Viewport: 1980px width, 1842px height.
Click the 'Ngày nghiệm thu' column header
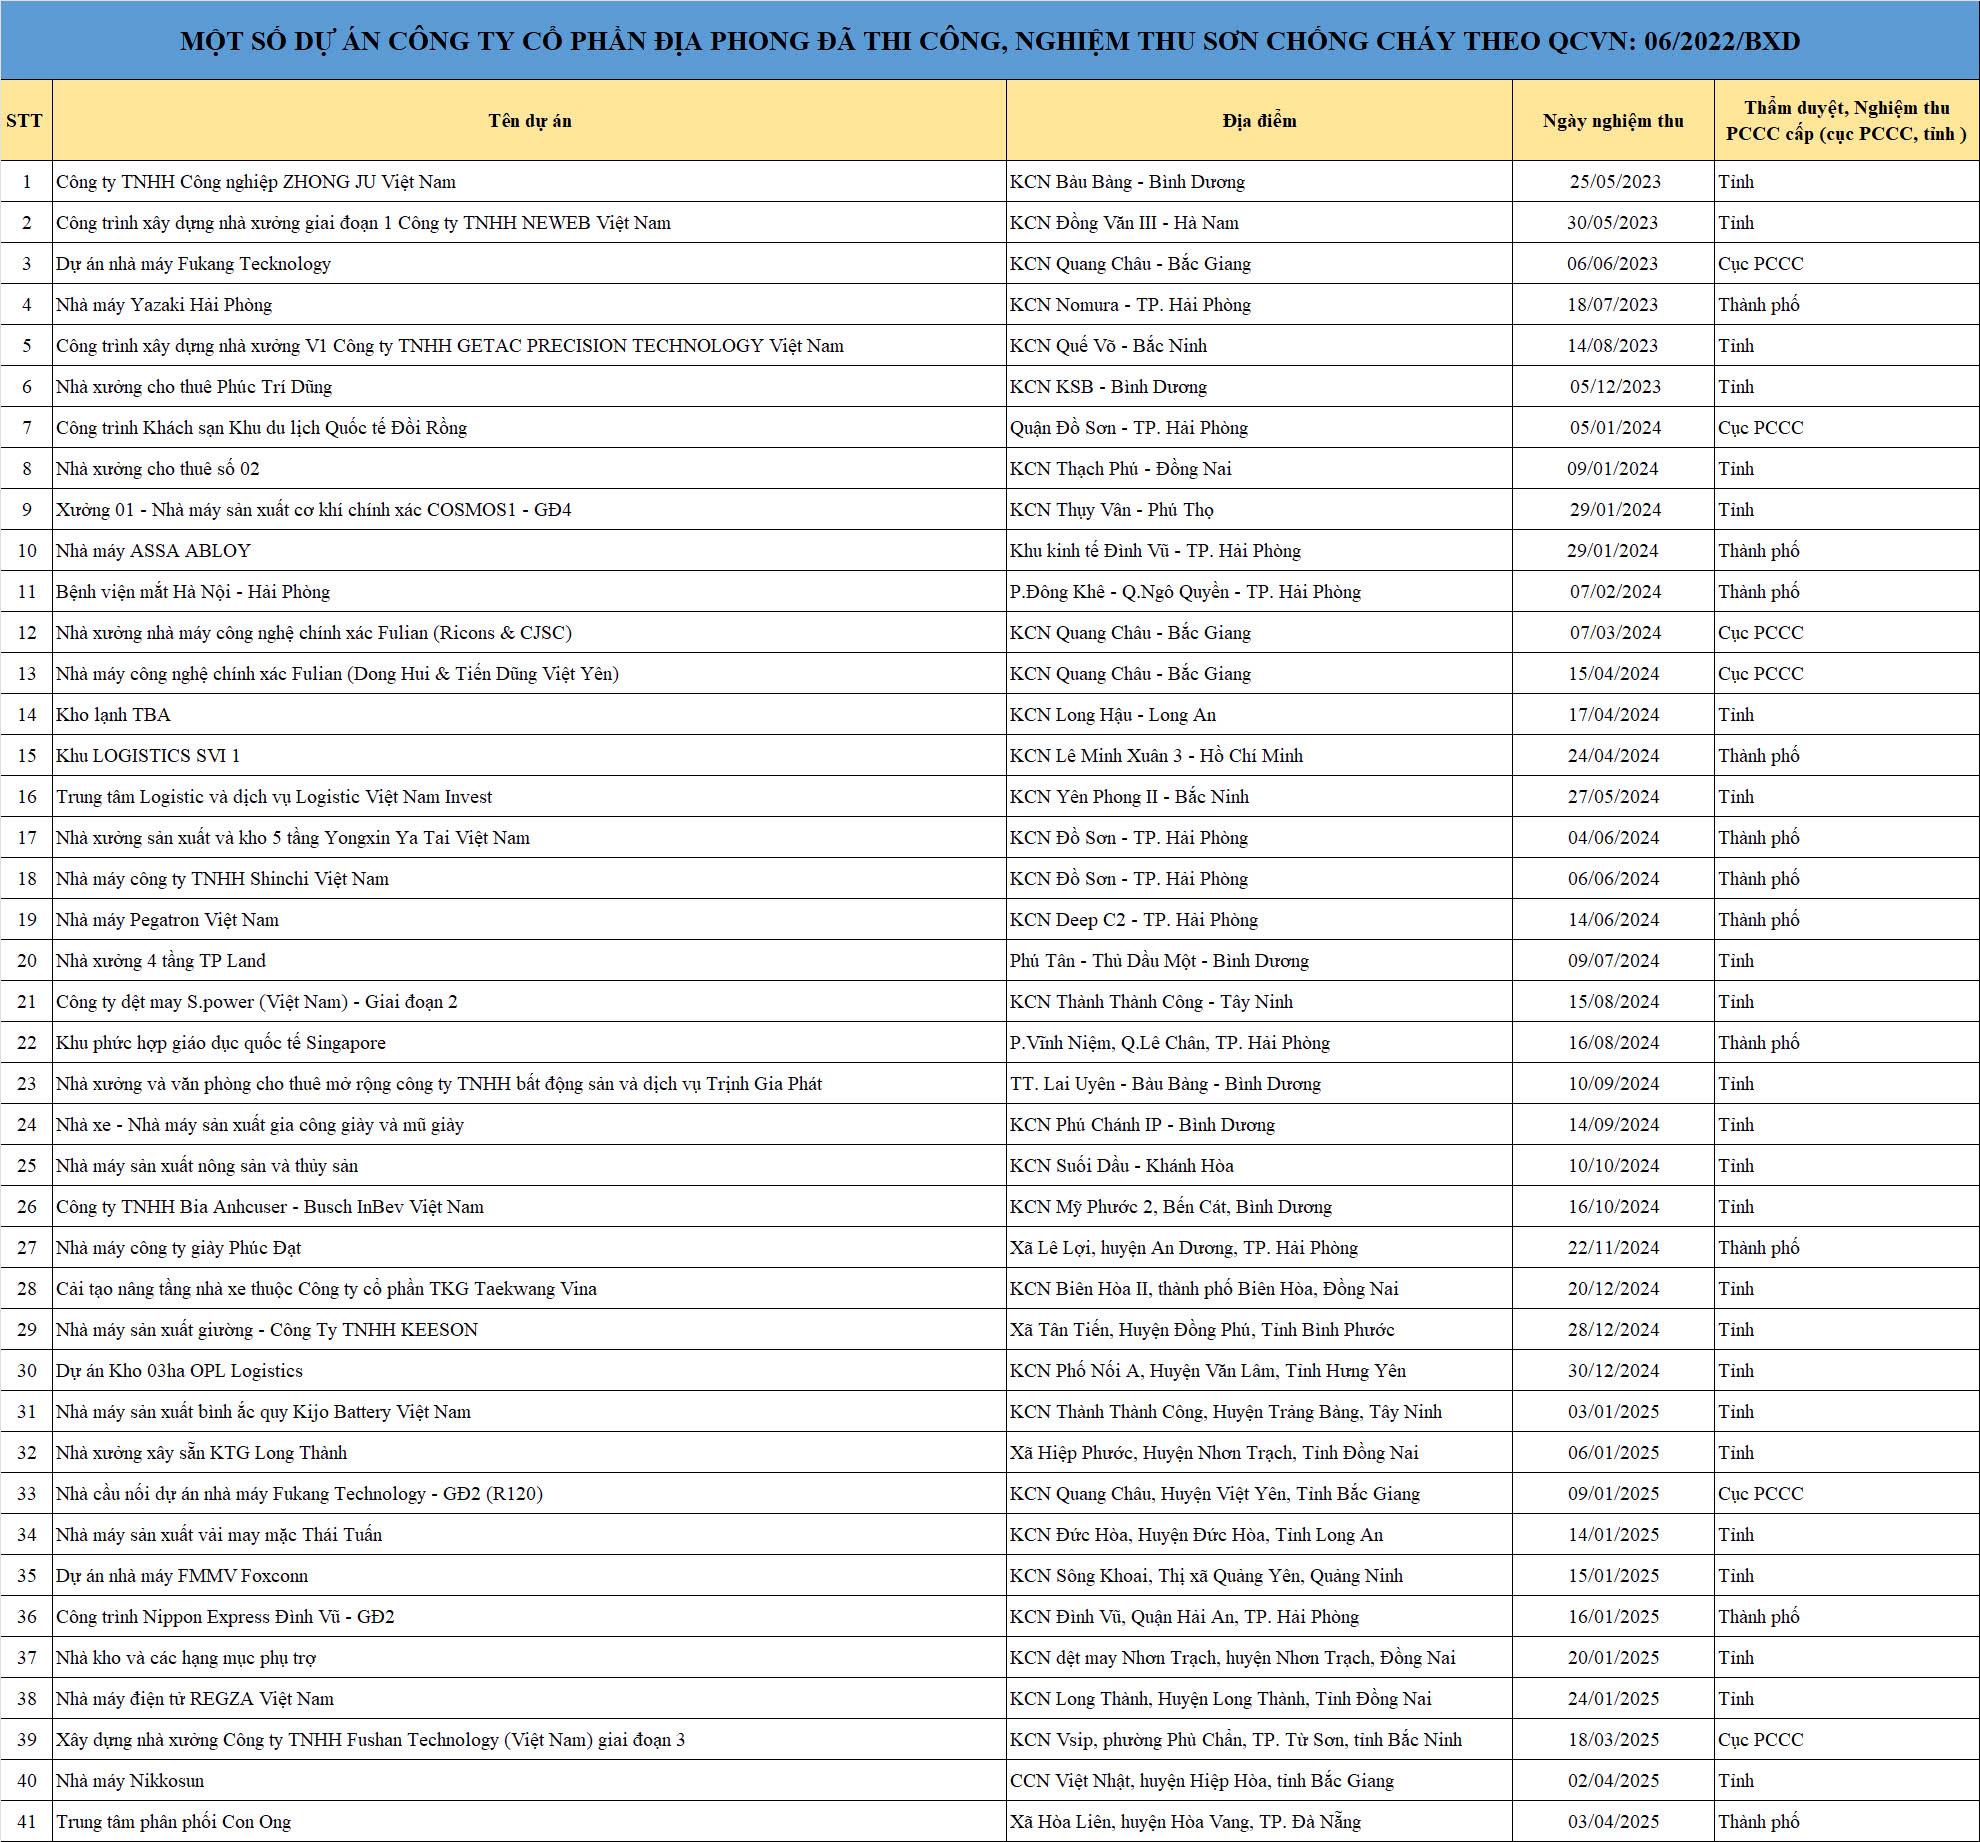click(x=1613, y=121)
